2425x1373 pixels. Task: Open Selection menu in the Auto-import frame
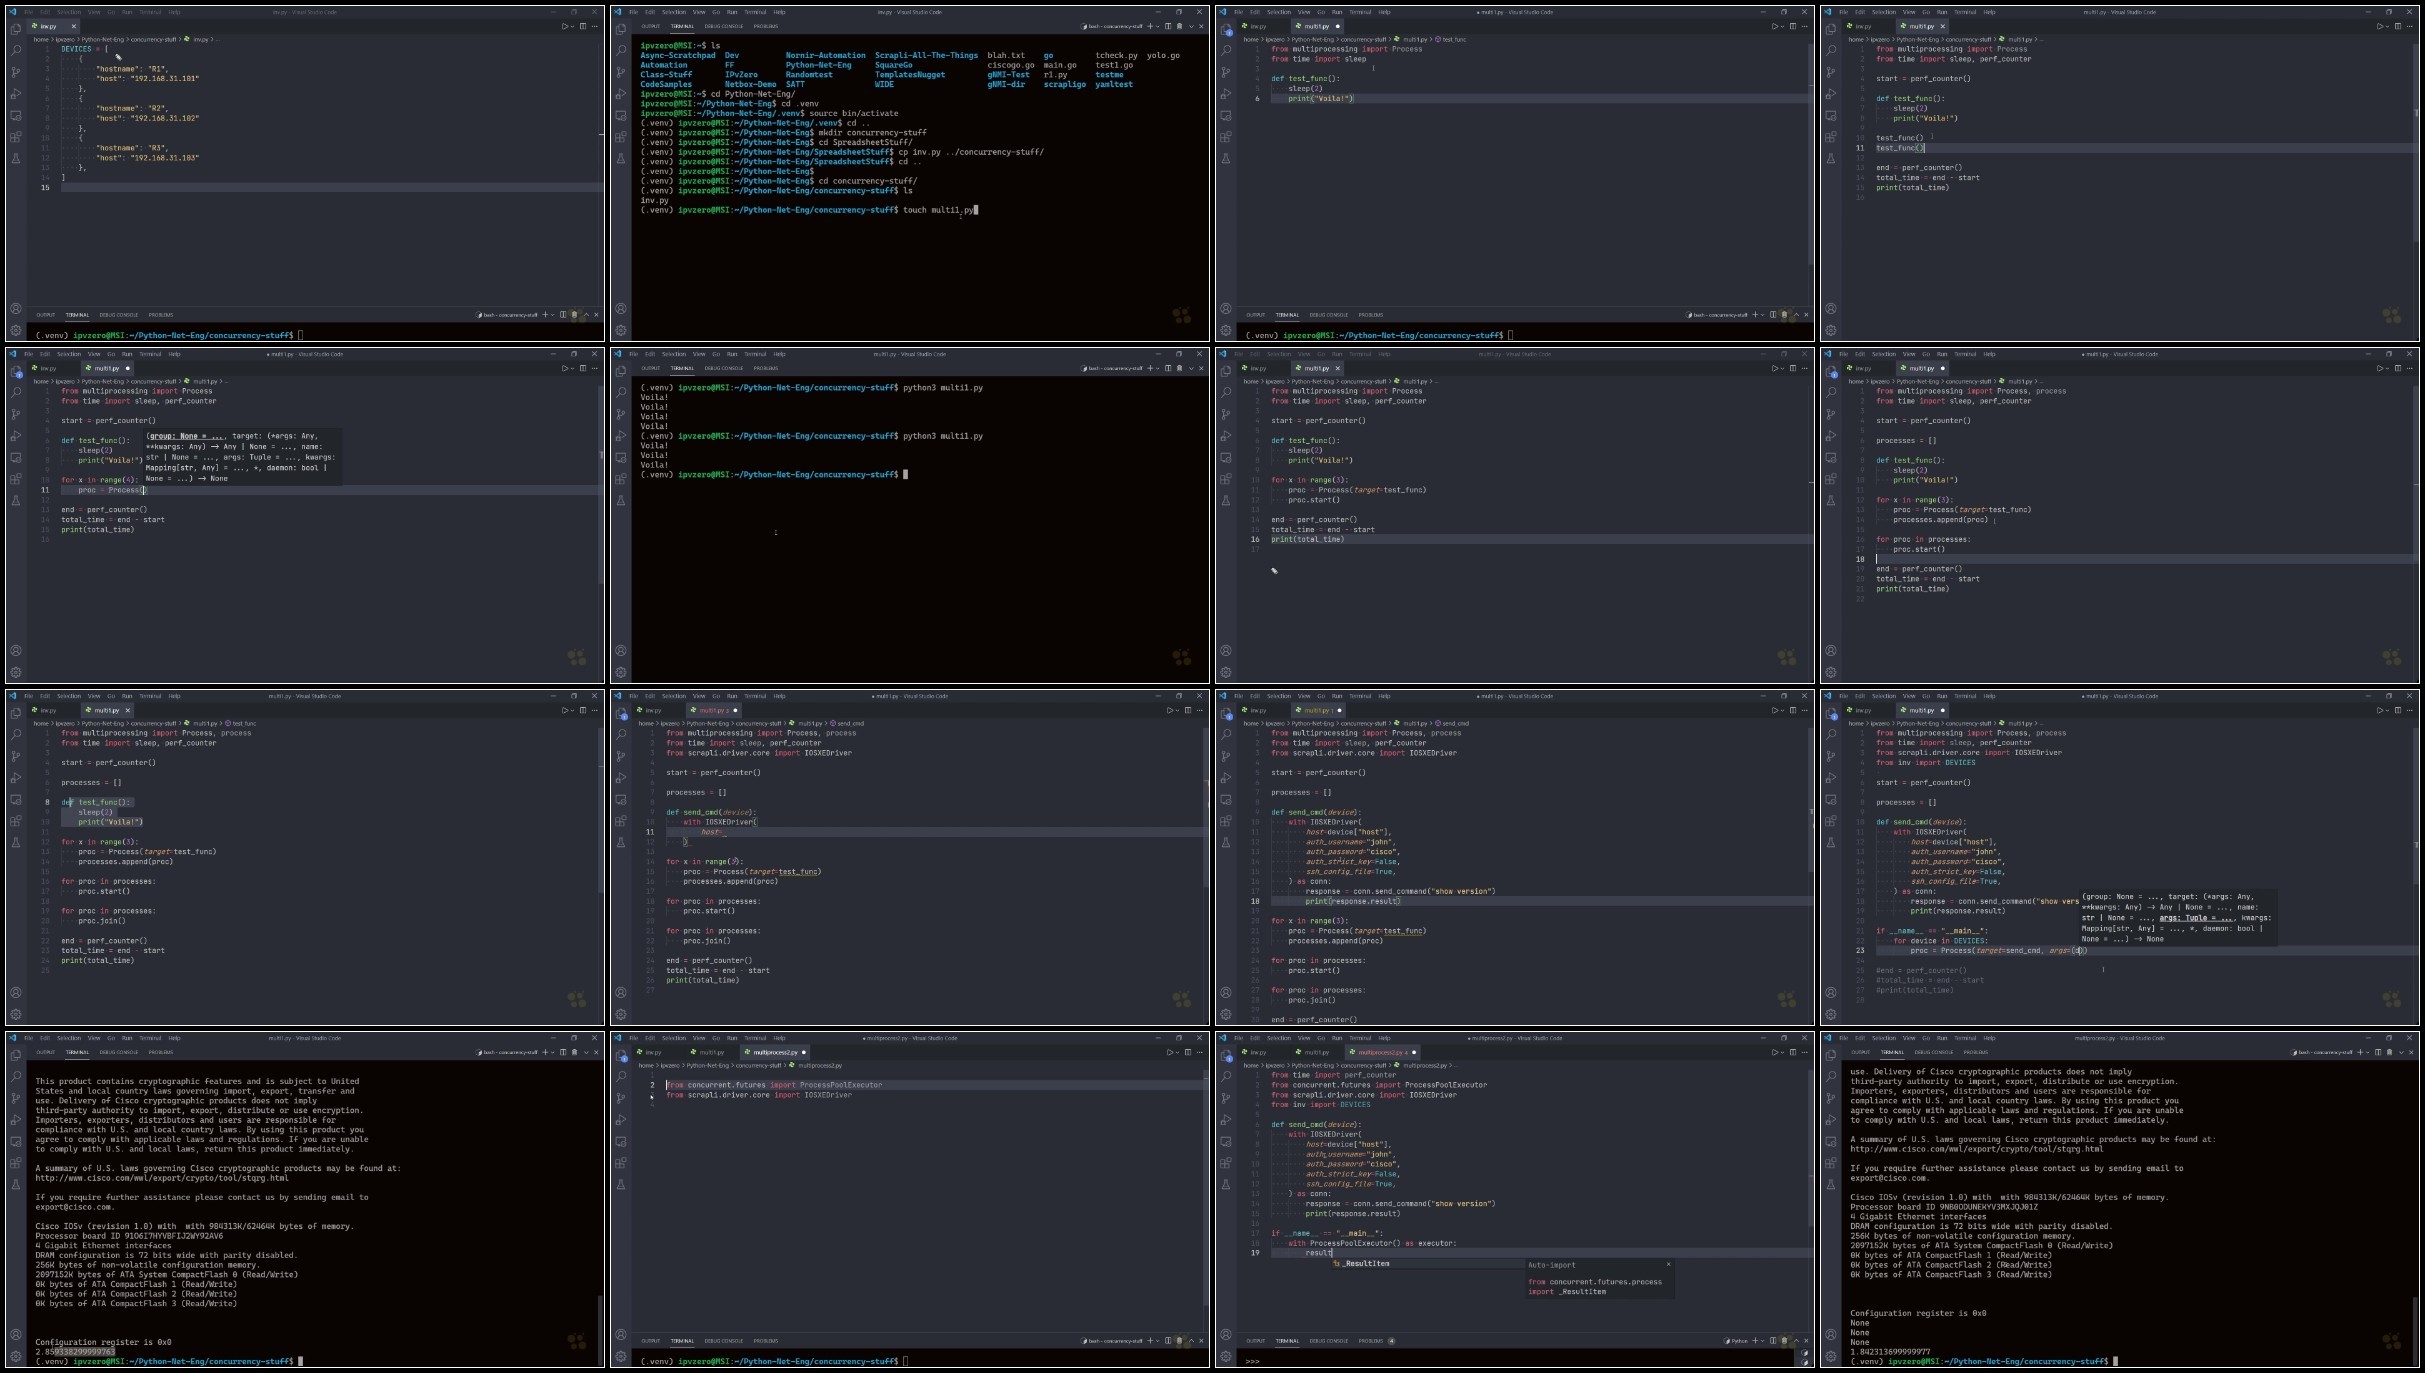point(1278,1038)
